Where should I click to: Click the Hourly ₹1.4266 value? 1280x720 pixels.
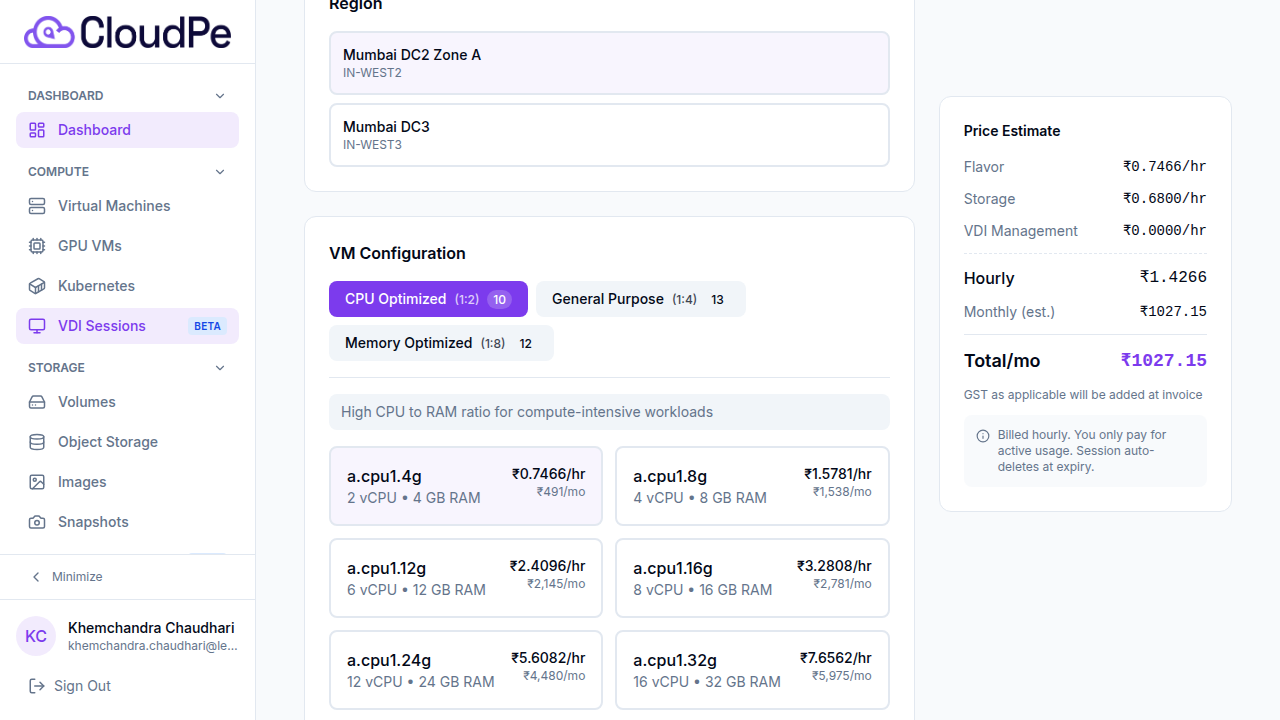pos(1173,277)
